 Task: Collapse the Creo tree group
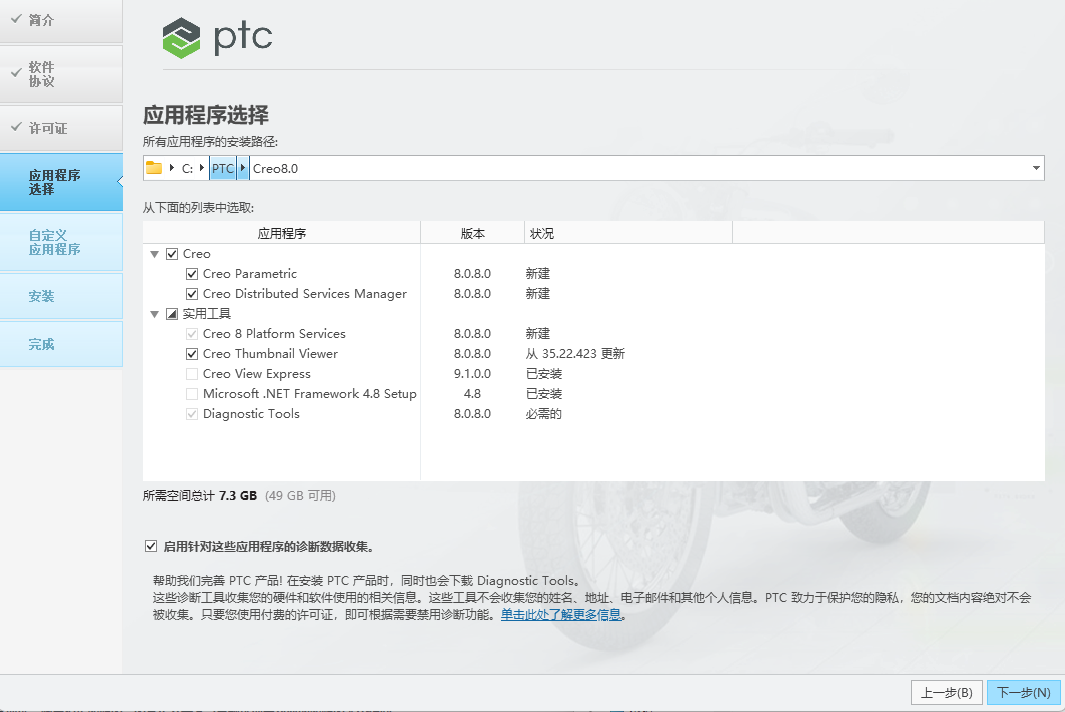click(x=154, y=254)
